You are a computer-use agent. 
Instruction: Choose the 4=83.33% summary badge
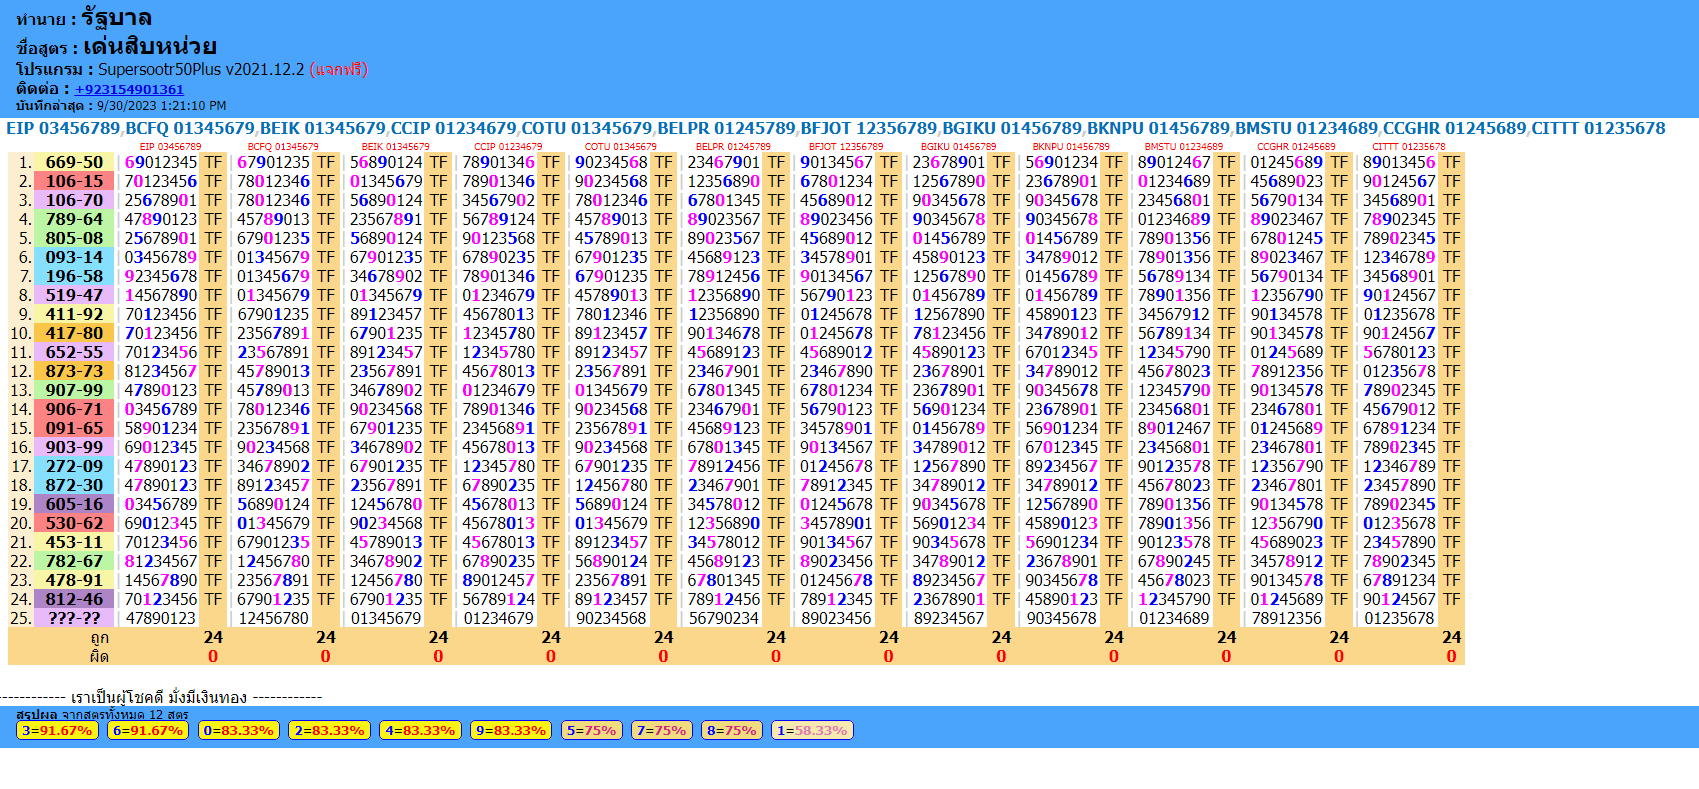click(420, 731)
